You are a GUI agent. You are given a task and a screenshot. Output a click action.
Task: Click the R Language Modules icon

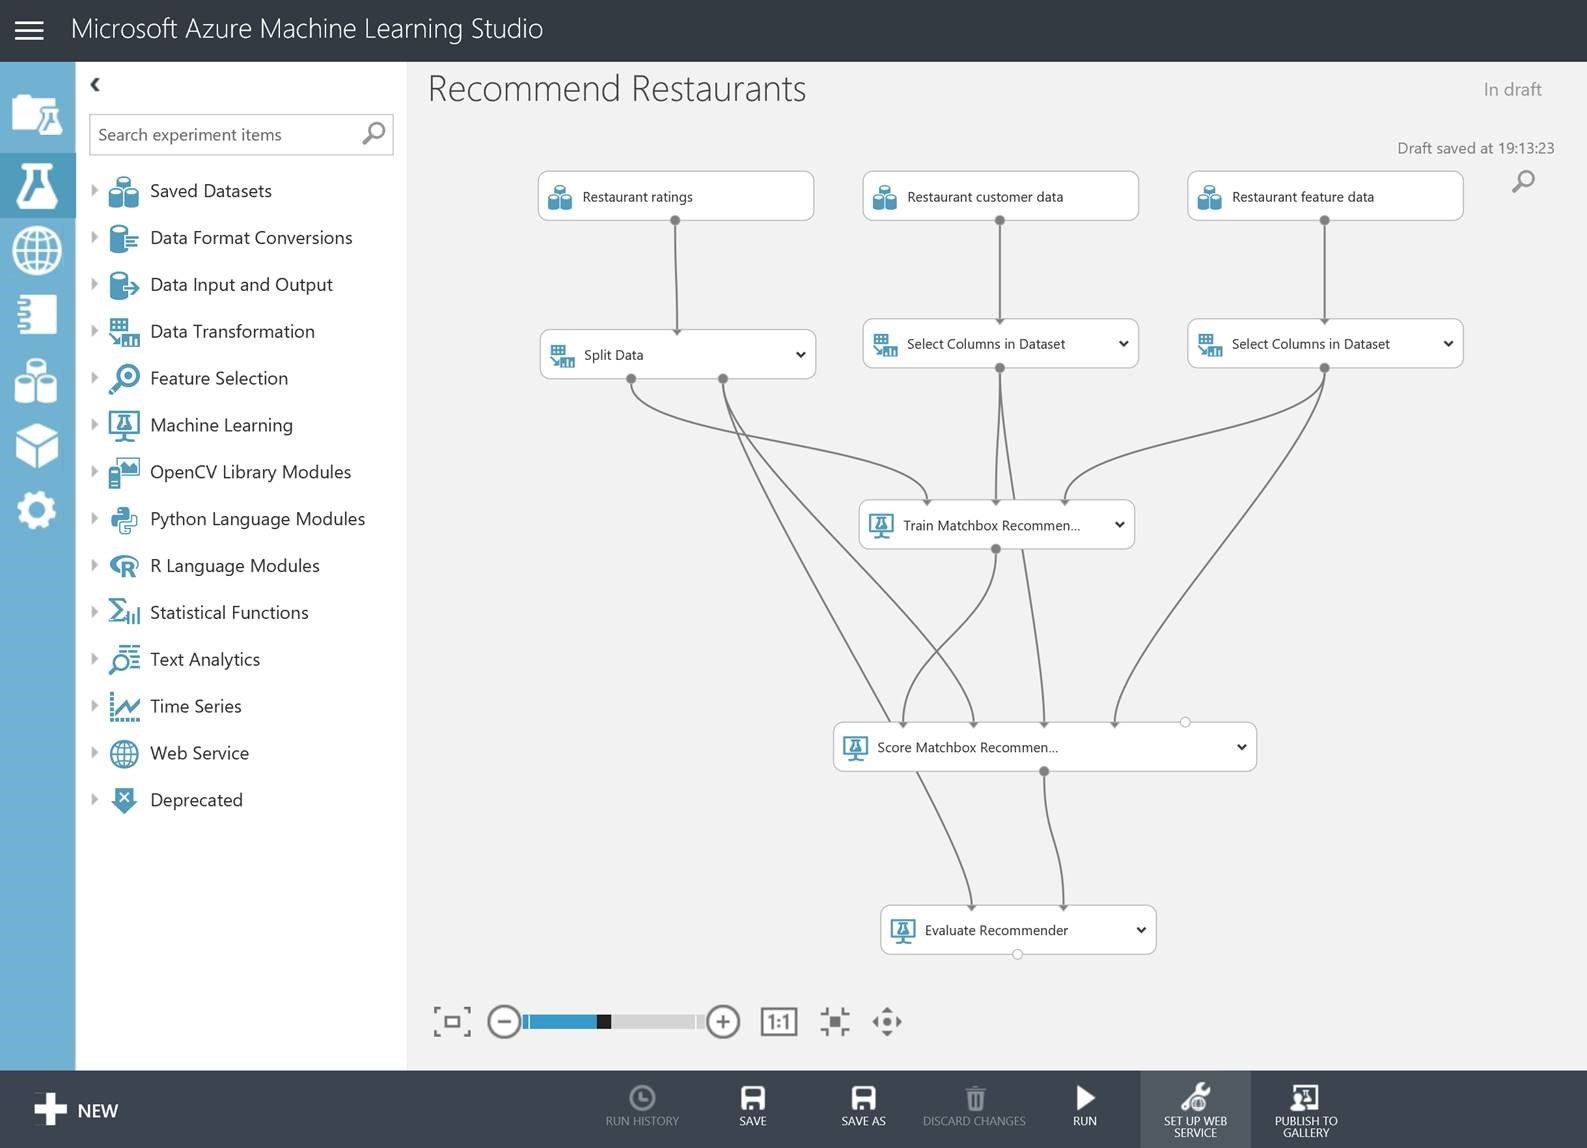point(124,566)
